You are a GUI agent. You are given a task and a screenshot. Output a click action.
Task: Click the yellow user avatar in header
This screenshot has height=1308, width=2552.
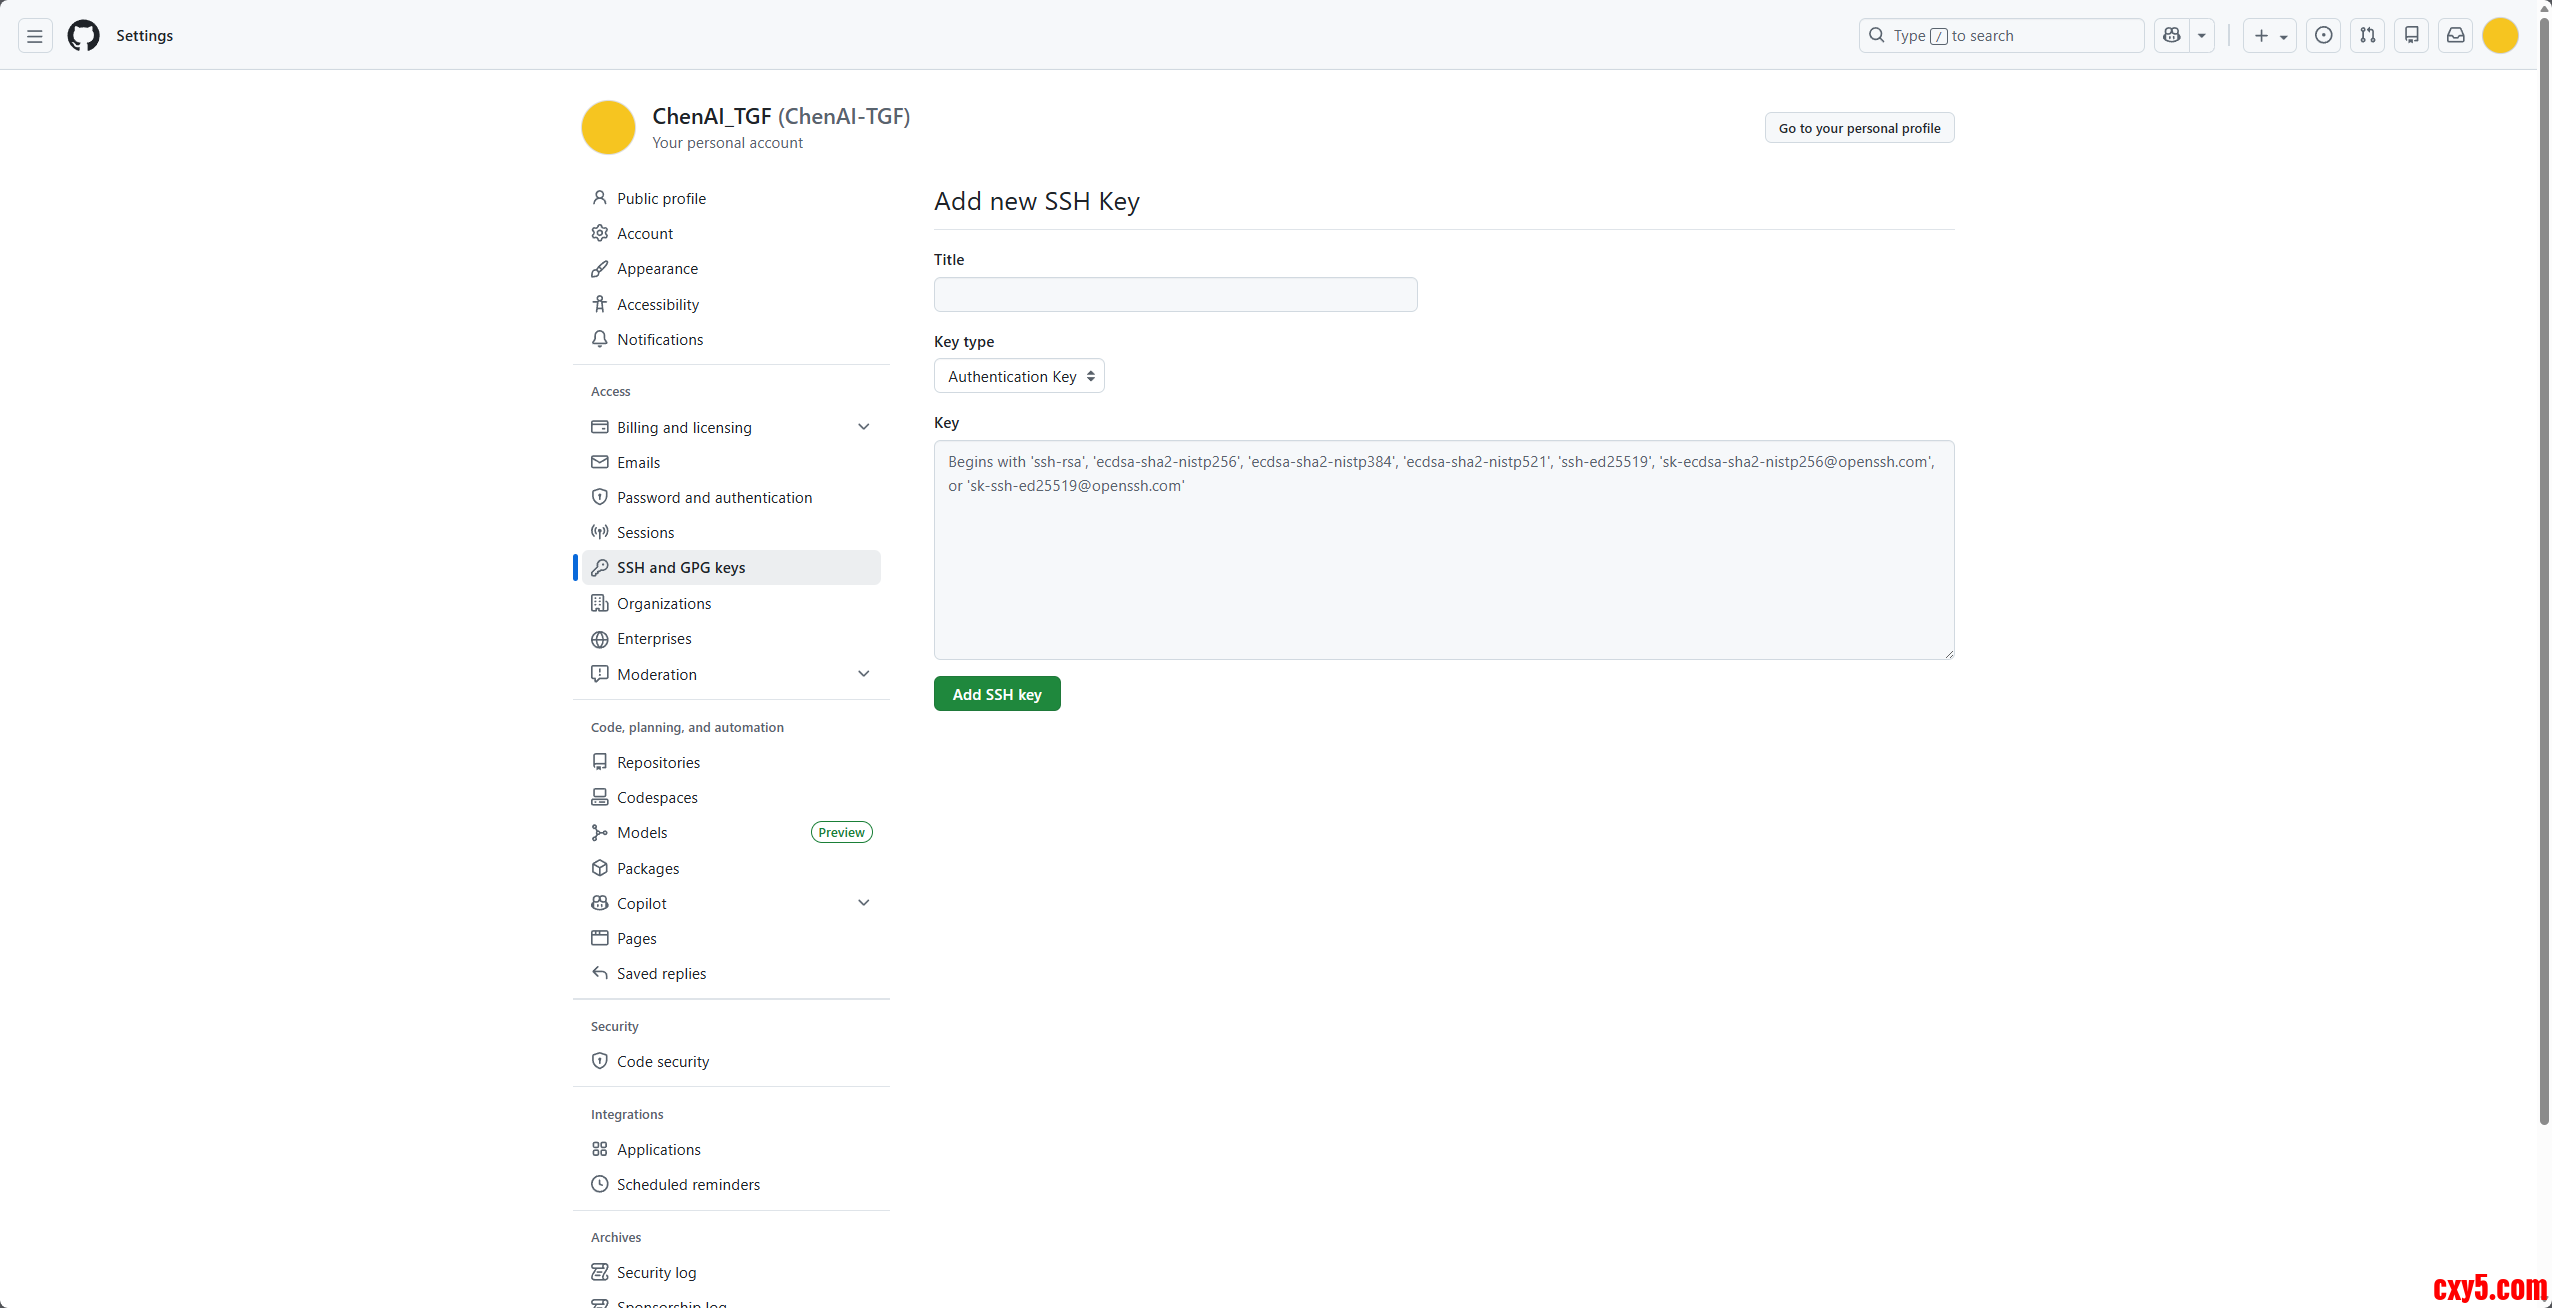pos(2500,36)
